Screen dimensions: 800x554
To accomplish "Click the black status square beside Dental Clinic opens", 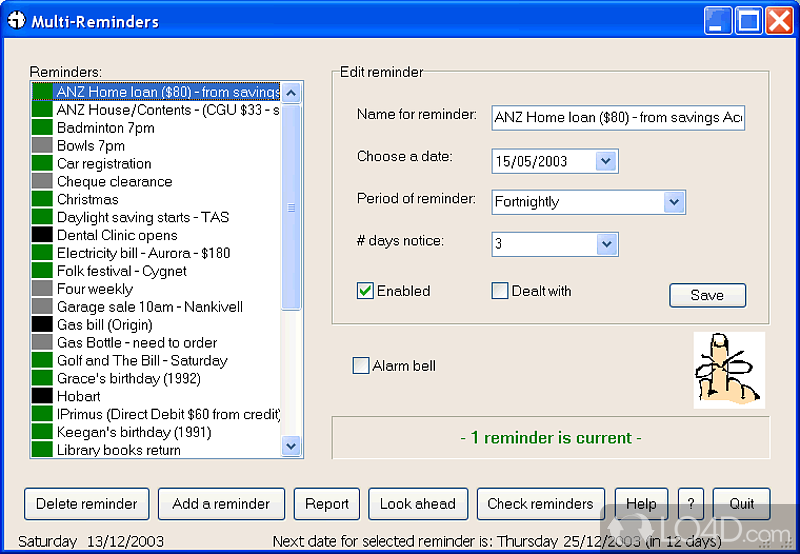I will point(42,235).
